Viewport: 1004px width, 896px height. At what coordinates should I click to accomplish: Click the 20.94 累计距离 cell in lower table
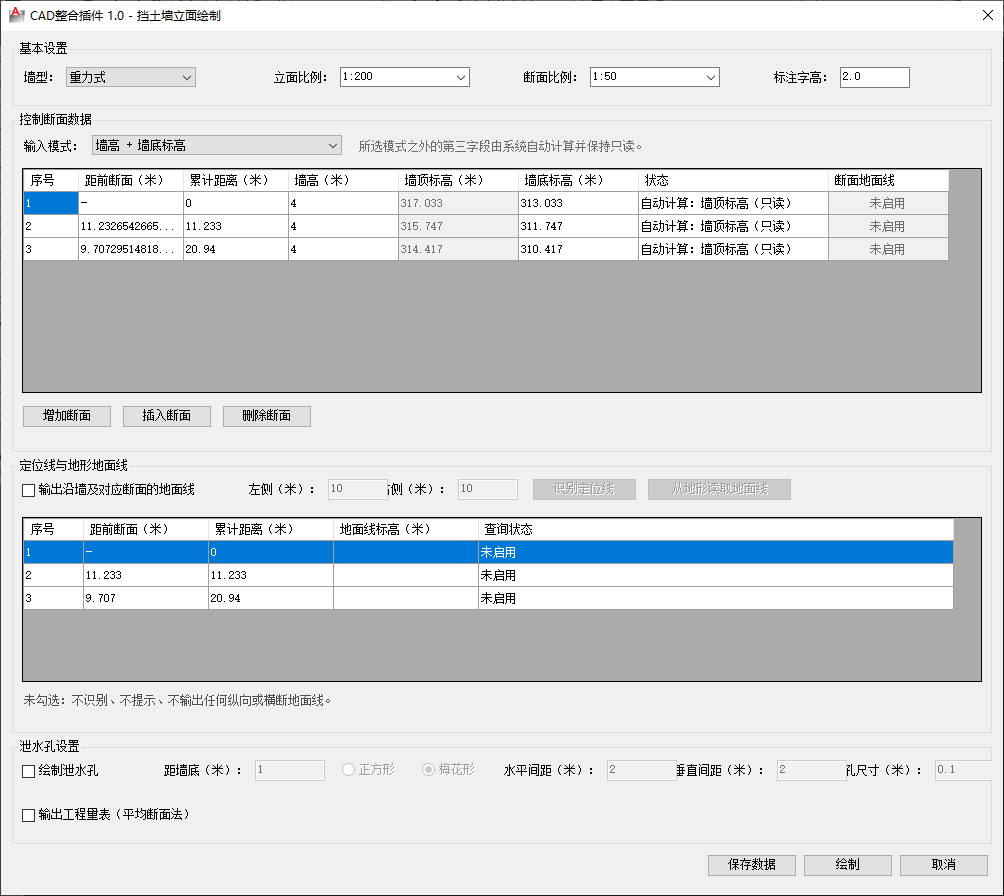(270, 598)
